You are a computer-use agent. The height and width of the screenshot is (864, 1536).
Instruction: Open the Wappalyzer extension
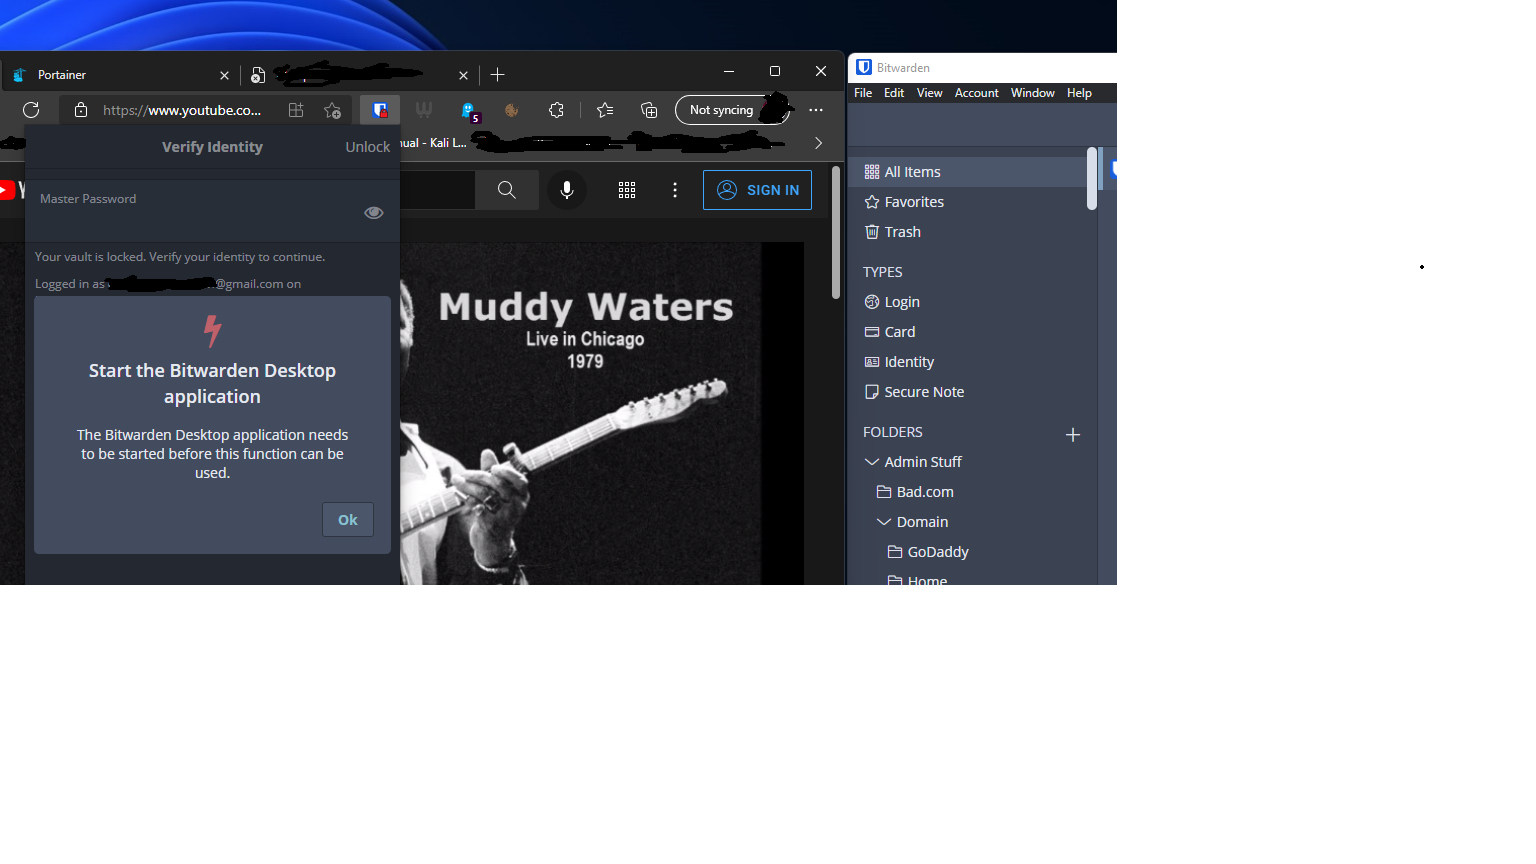424,110
